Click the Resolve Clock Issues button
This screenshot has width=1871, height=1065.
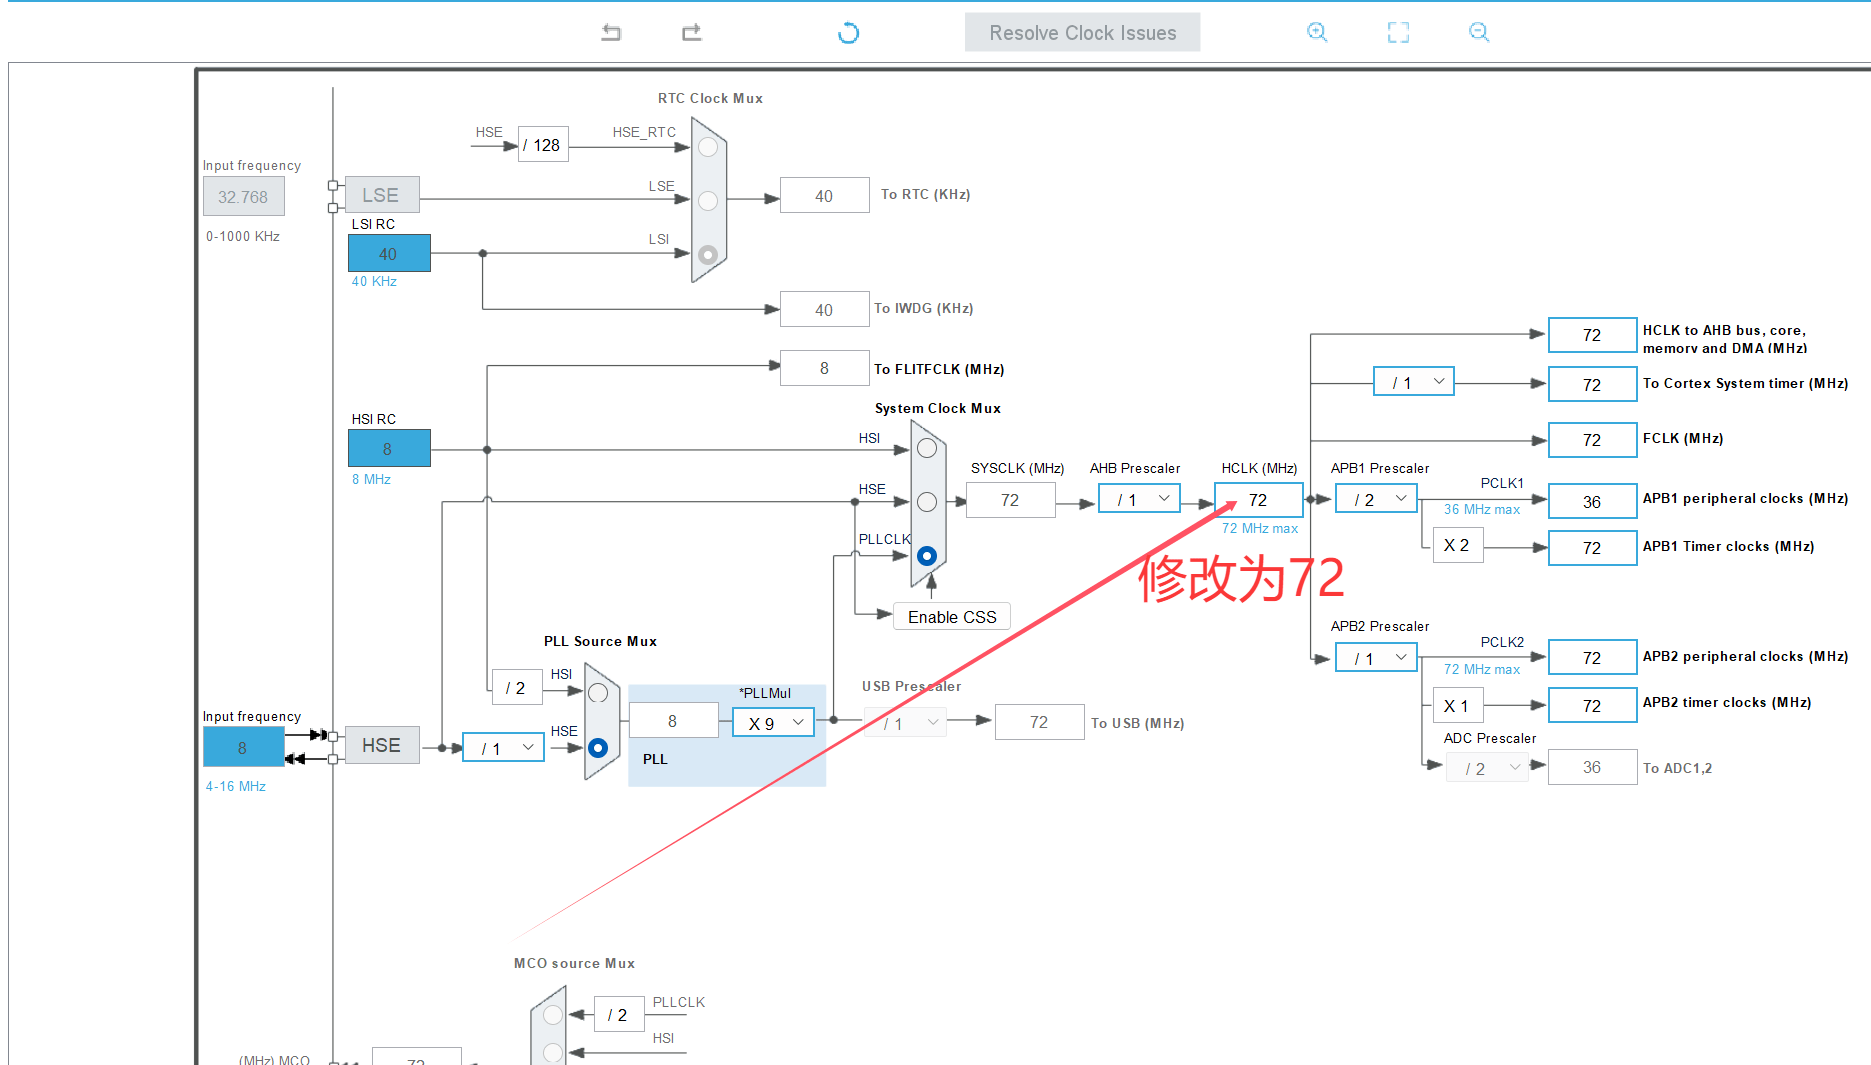point(1082,32)
